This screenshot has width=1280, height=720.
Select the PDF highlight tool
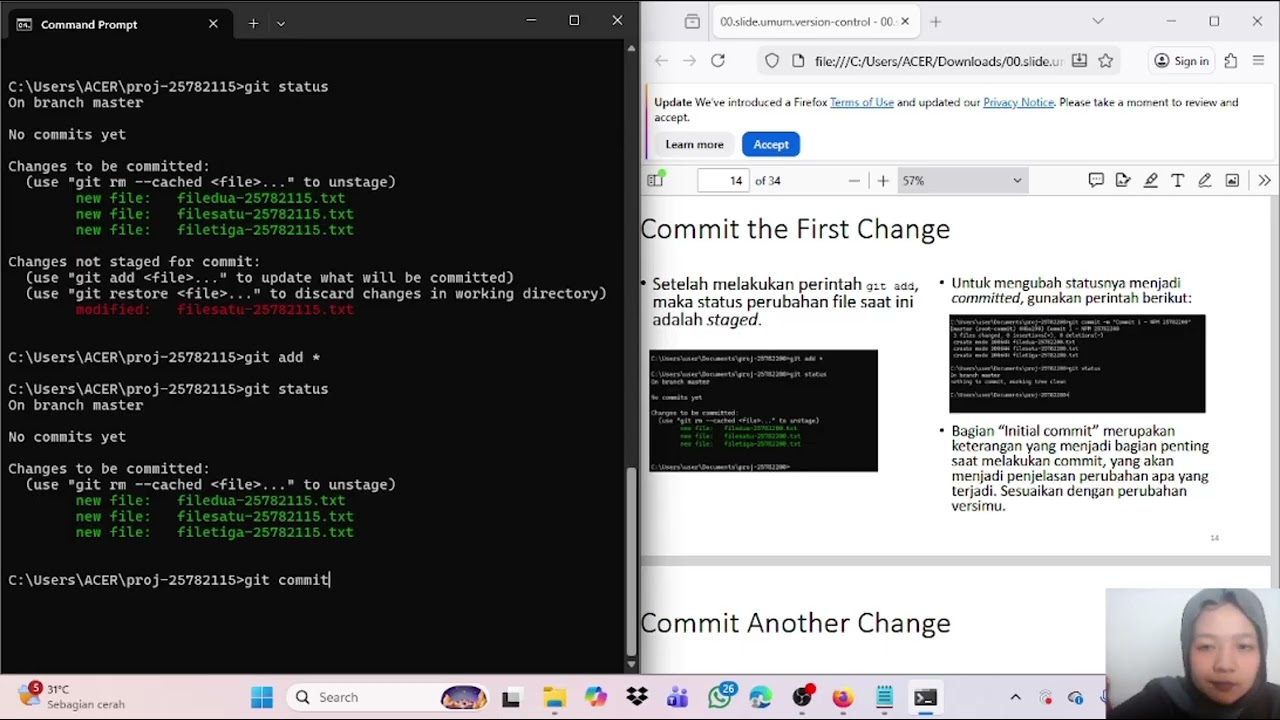pyautogui.click(x=1151, y=180)
